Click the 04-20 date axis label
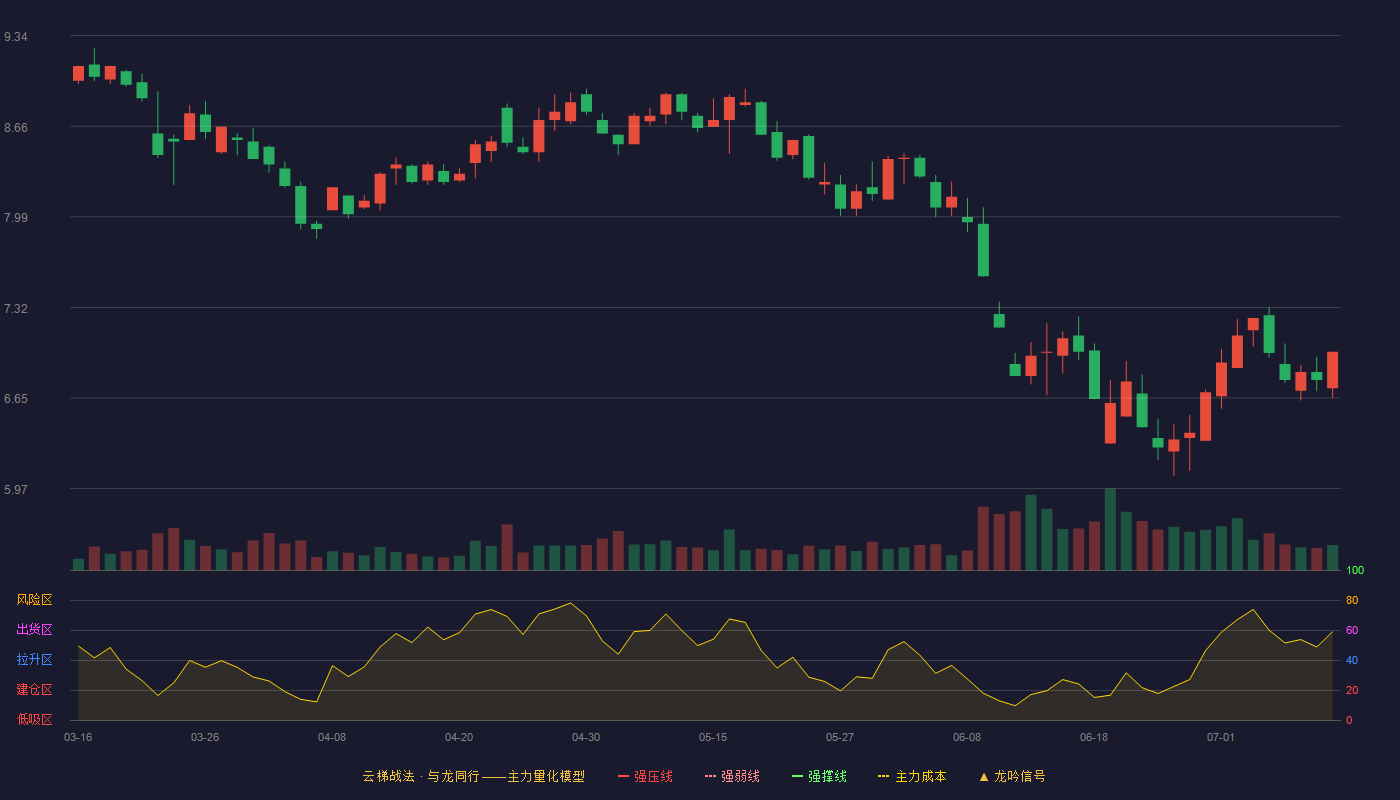This screenshot has height=800, width=1400. click(x=459, y=737)
